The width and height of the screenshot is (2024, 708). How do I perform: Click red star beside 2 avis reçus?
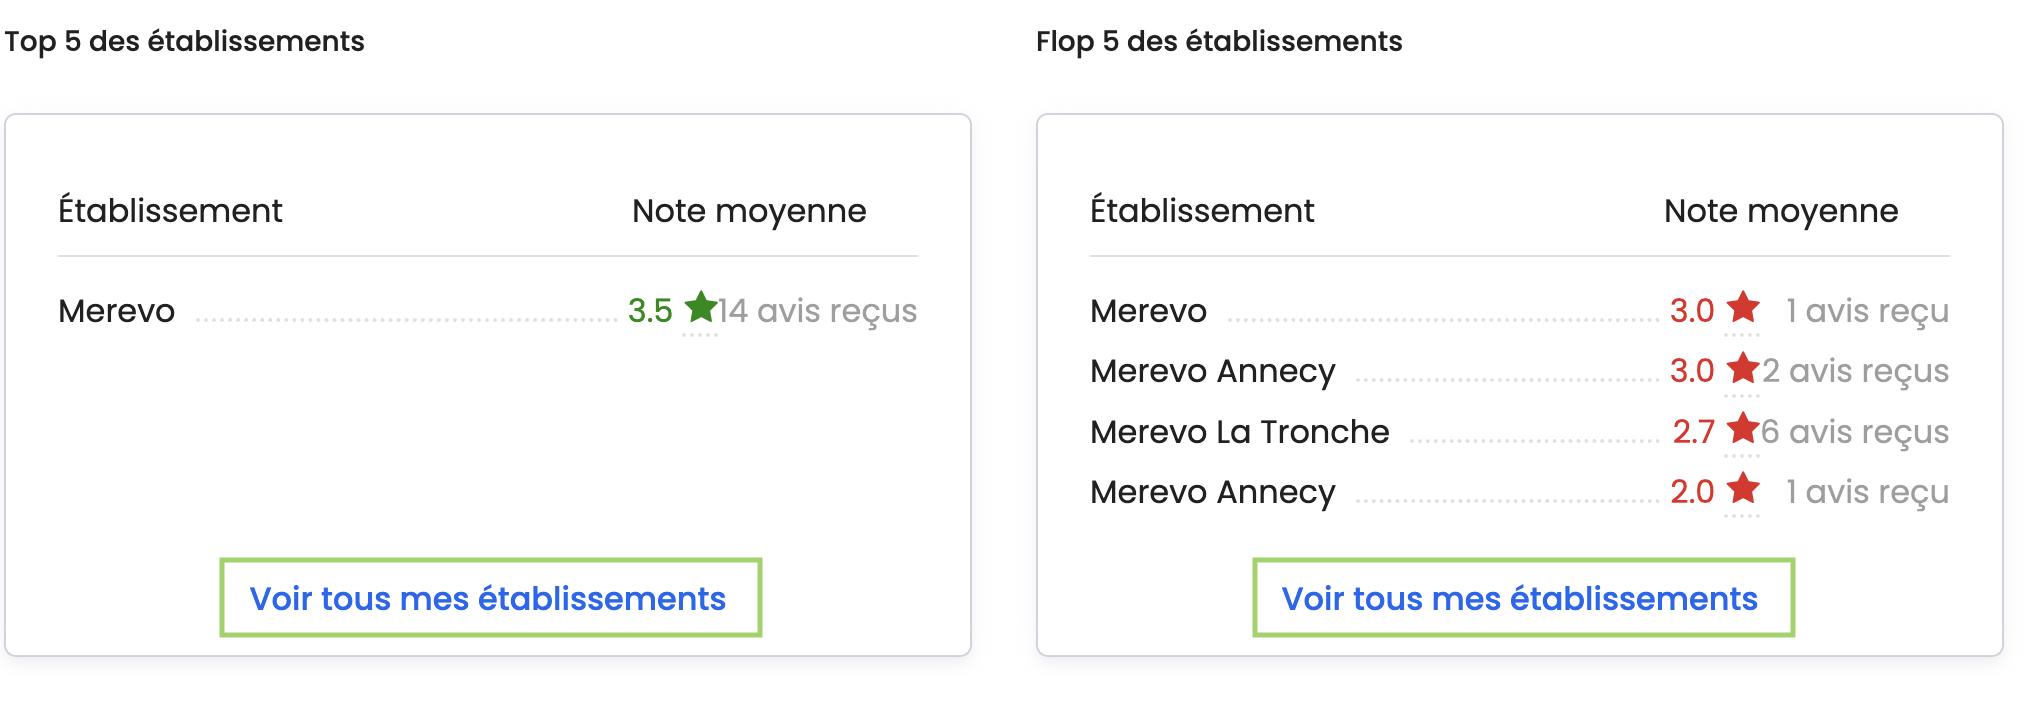tap(1743, 368)
